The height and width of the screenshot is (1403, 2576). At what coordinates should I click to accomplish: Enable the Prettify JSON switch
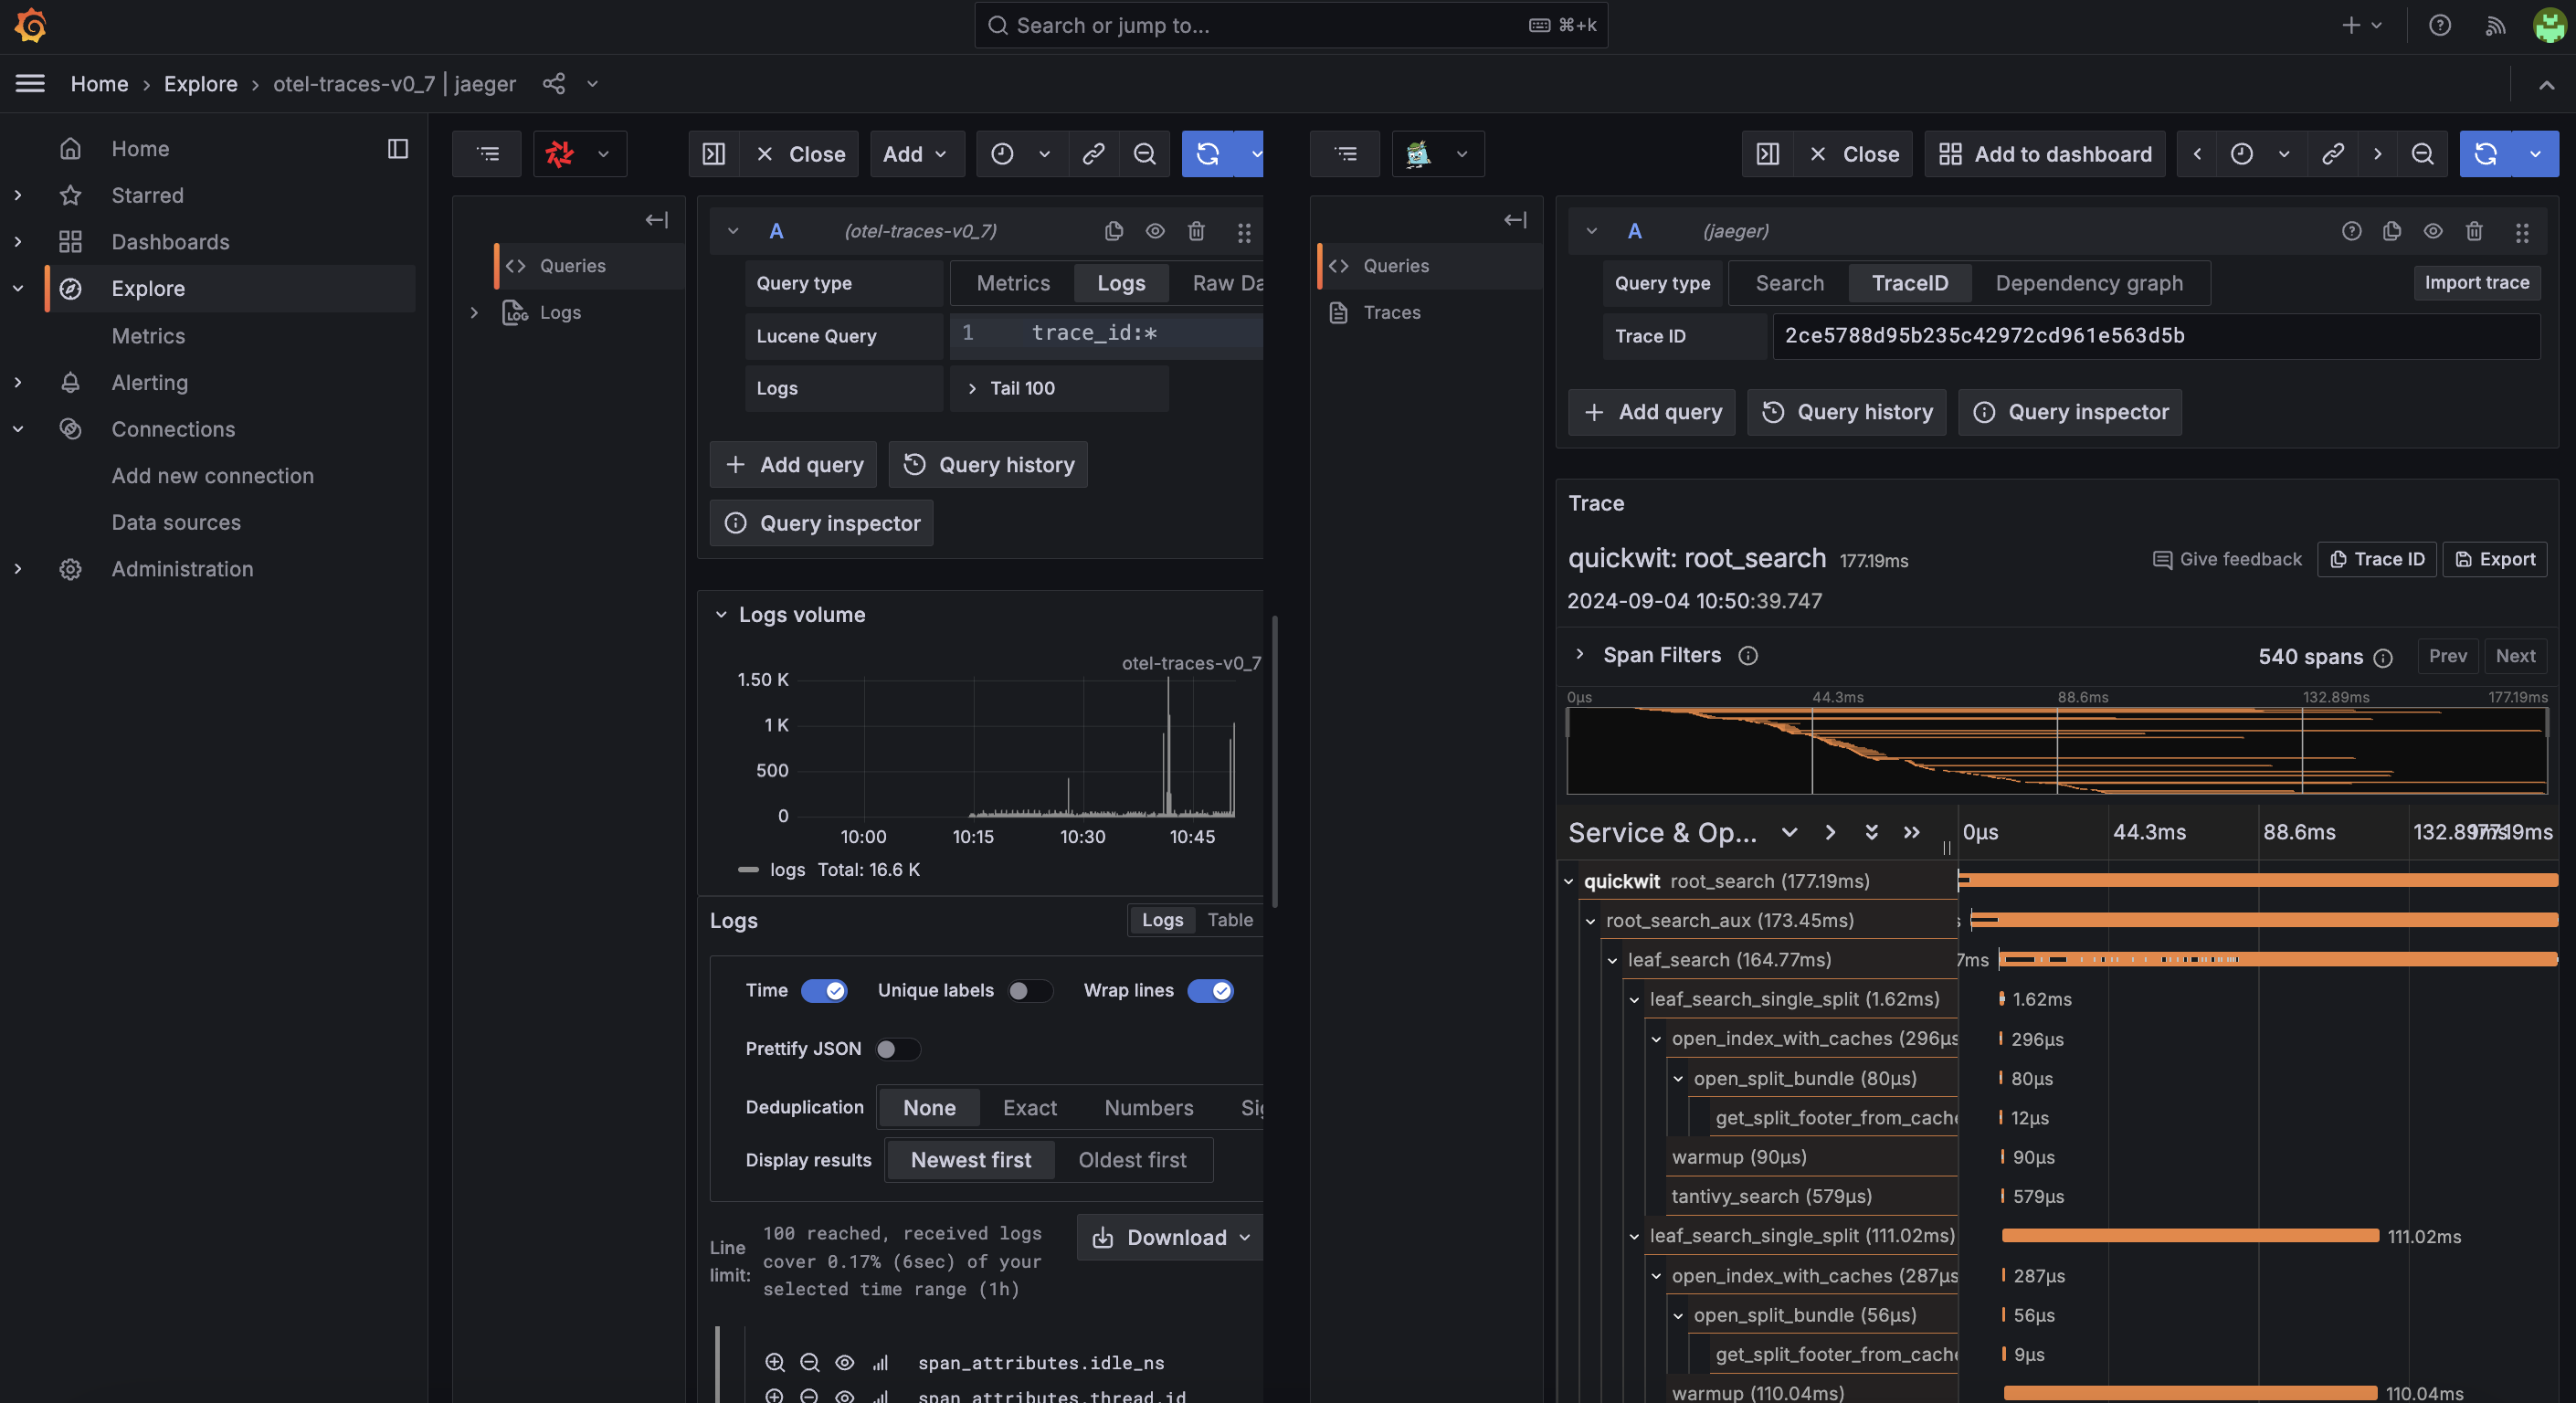coord(897,1049)
